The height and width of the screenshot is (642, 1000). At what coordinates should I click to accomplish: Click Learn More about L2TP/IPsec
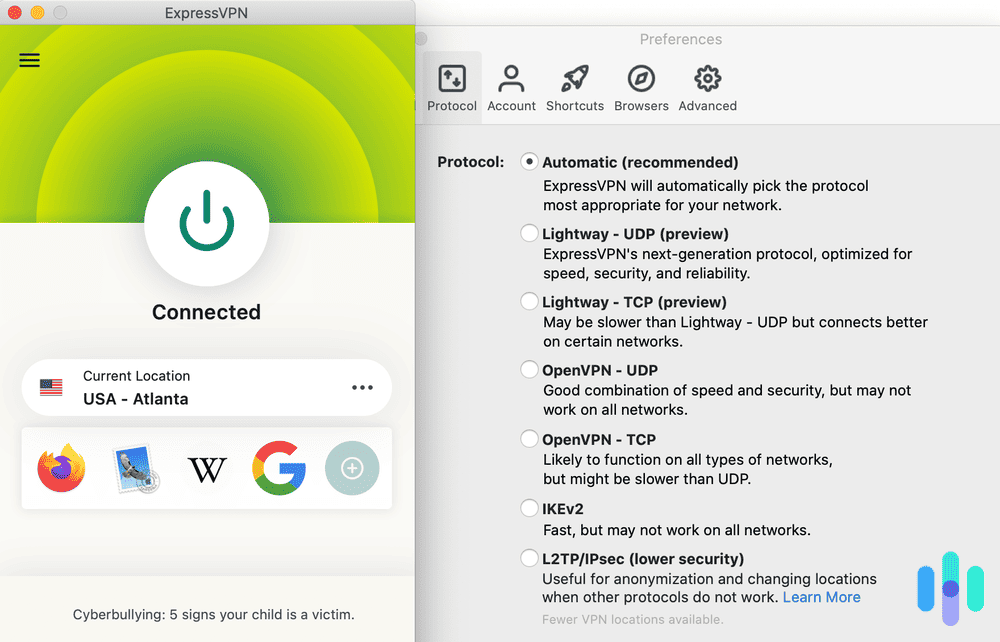click(x=821, y=596)
